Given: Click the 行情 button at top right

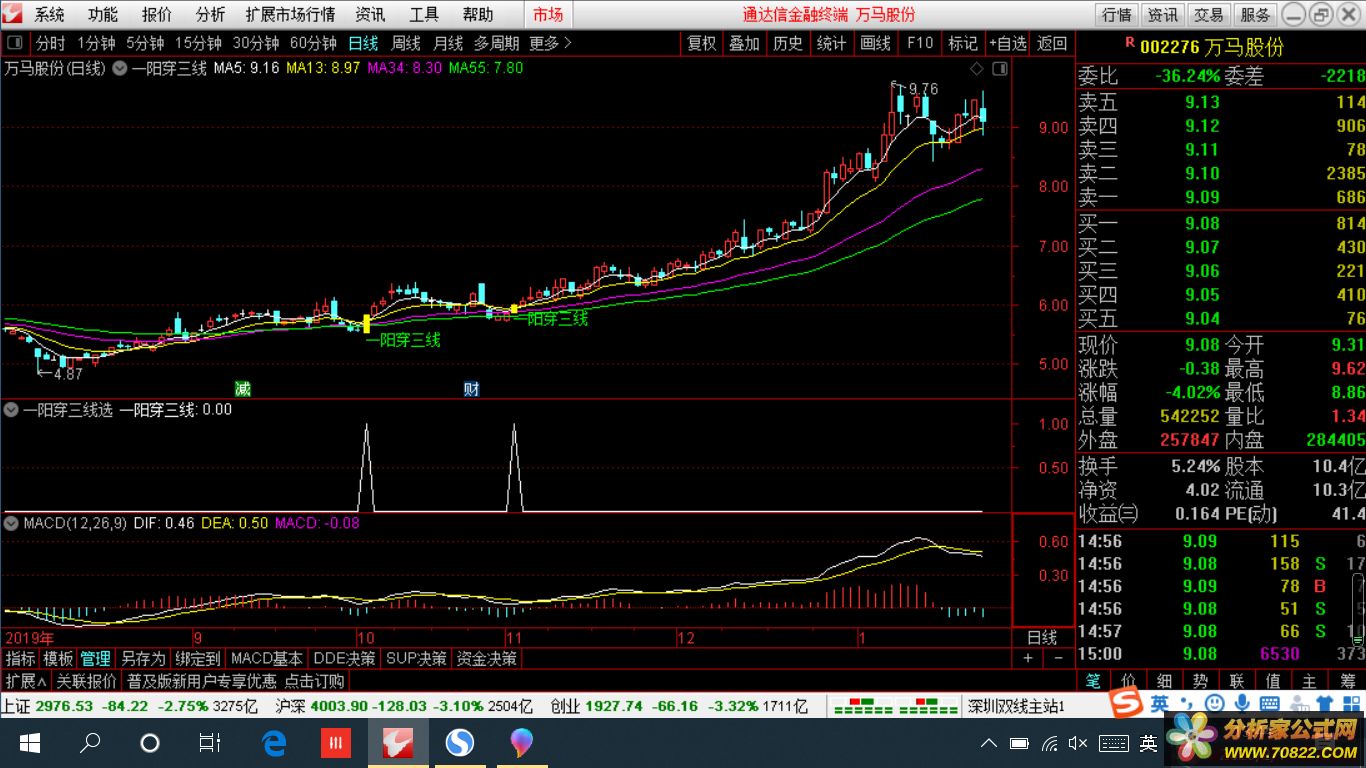Looking at the screenshot, I should tap(1117, 14).
